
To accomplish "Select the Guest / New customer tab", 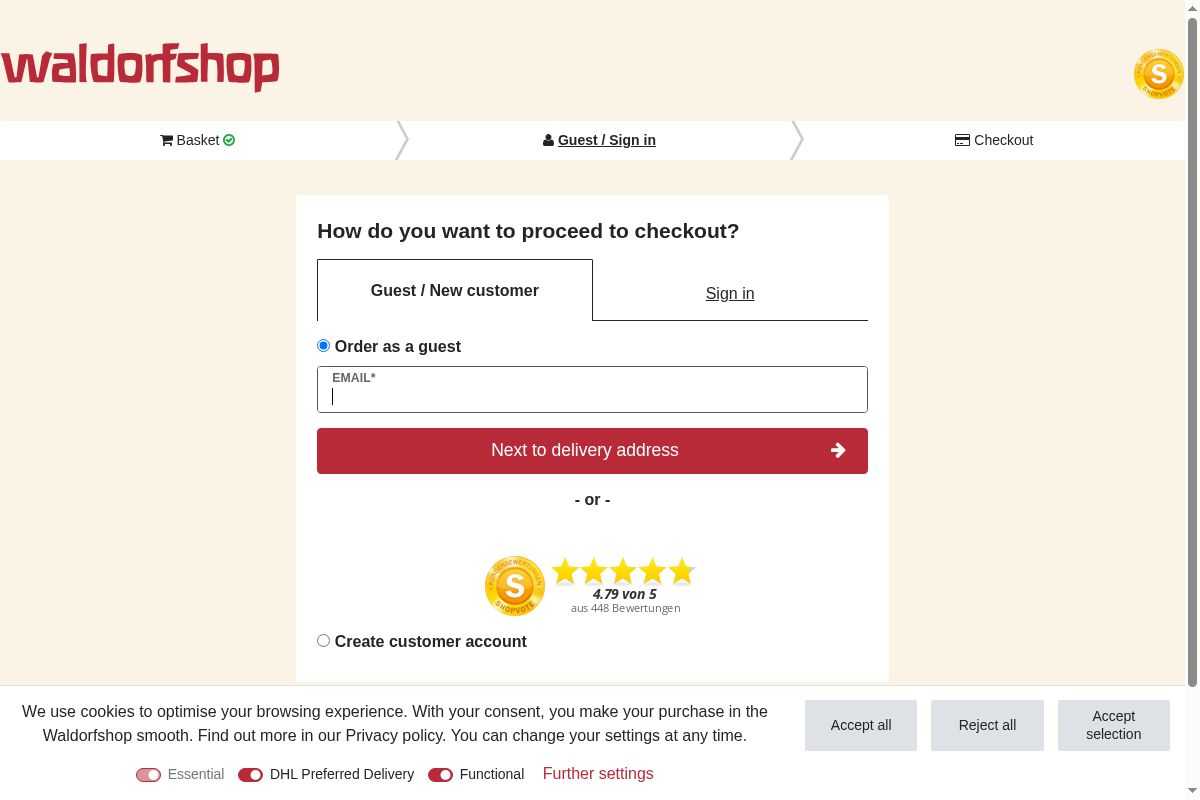I will (455, 291).
